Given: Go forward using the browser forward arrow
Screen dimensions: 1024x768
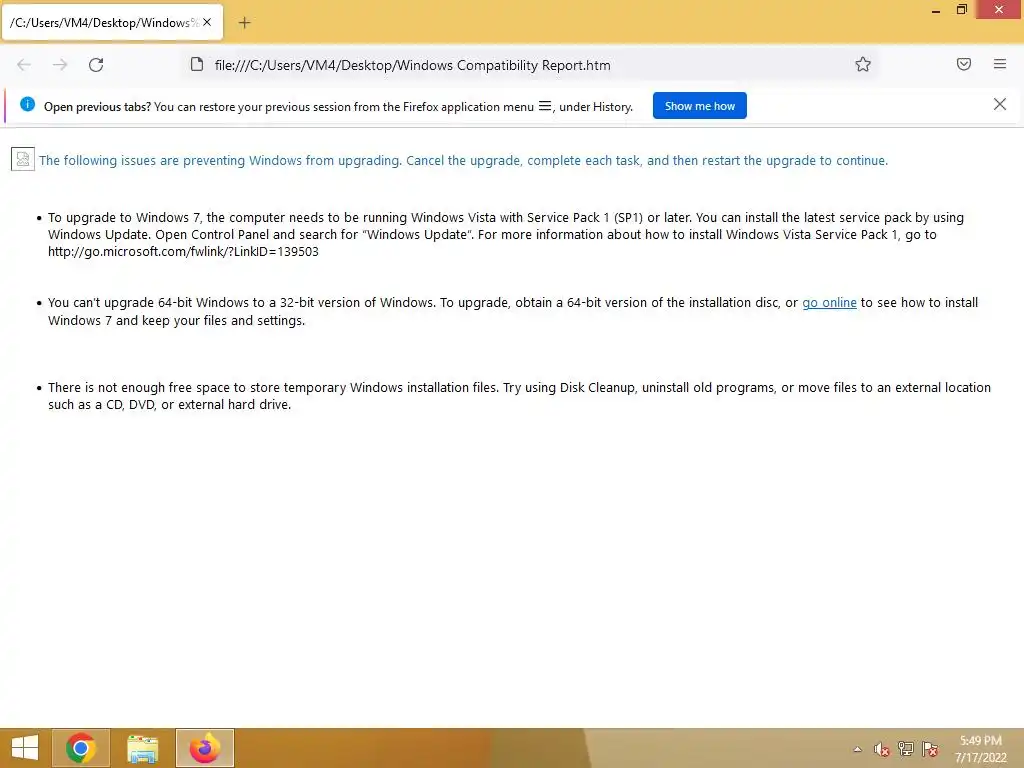Looking at the screenshot, I should 60,65.
